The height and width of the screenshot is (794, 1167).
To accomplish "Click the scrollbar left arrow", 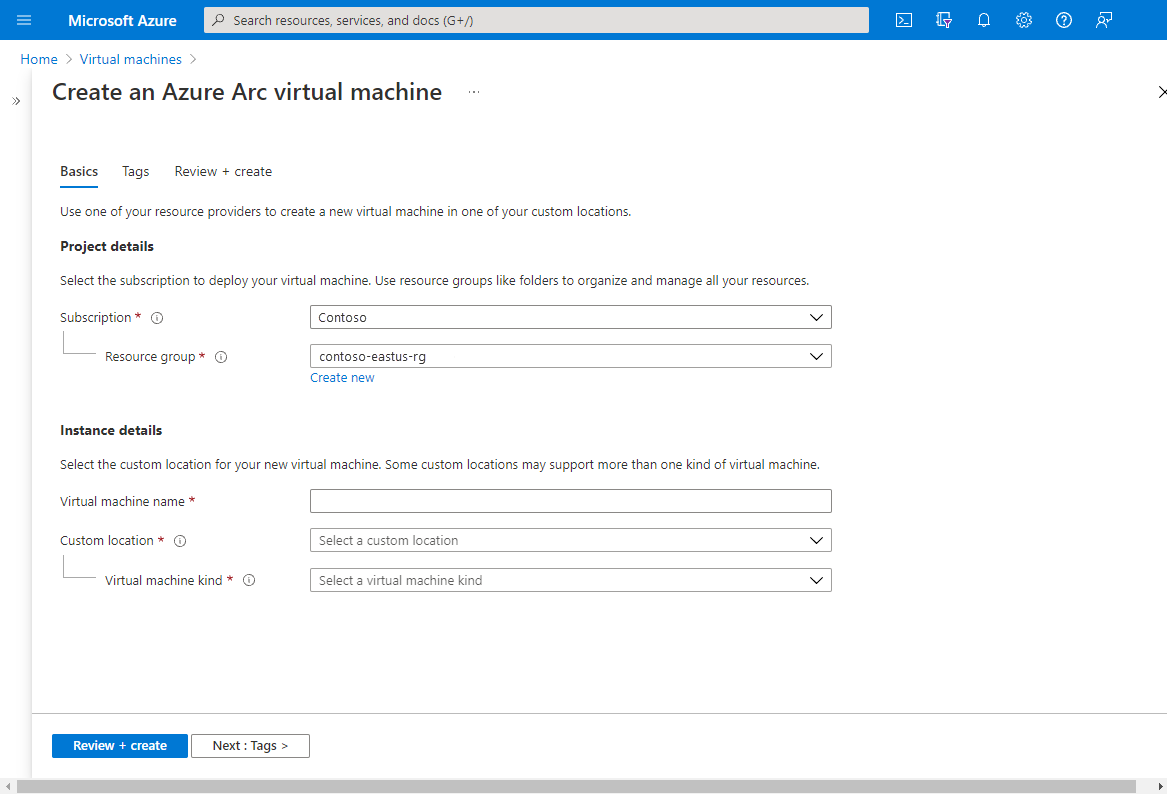I will 7,787.
